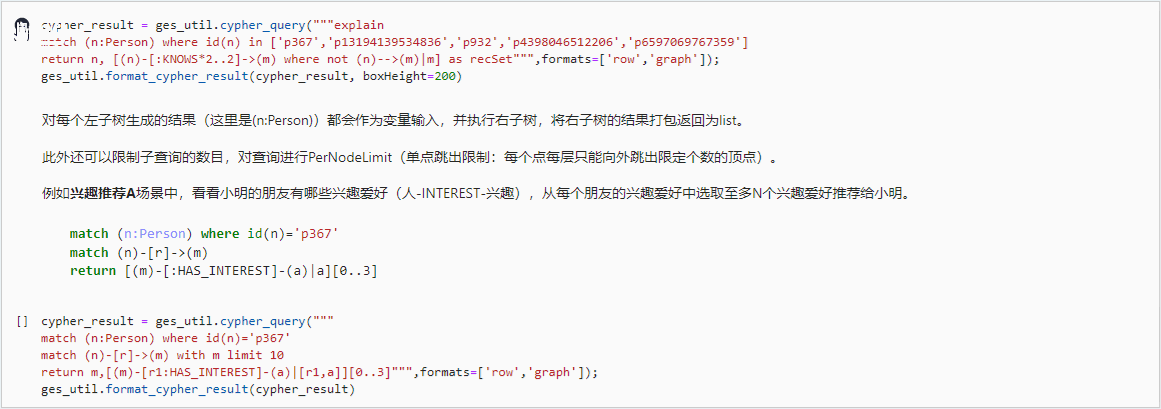Run the first code cell

tap(23, 32)
